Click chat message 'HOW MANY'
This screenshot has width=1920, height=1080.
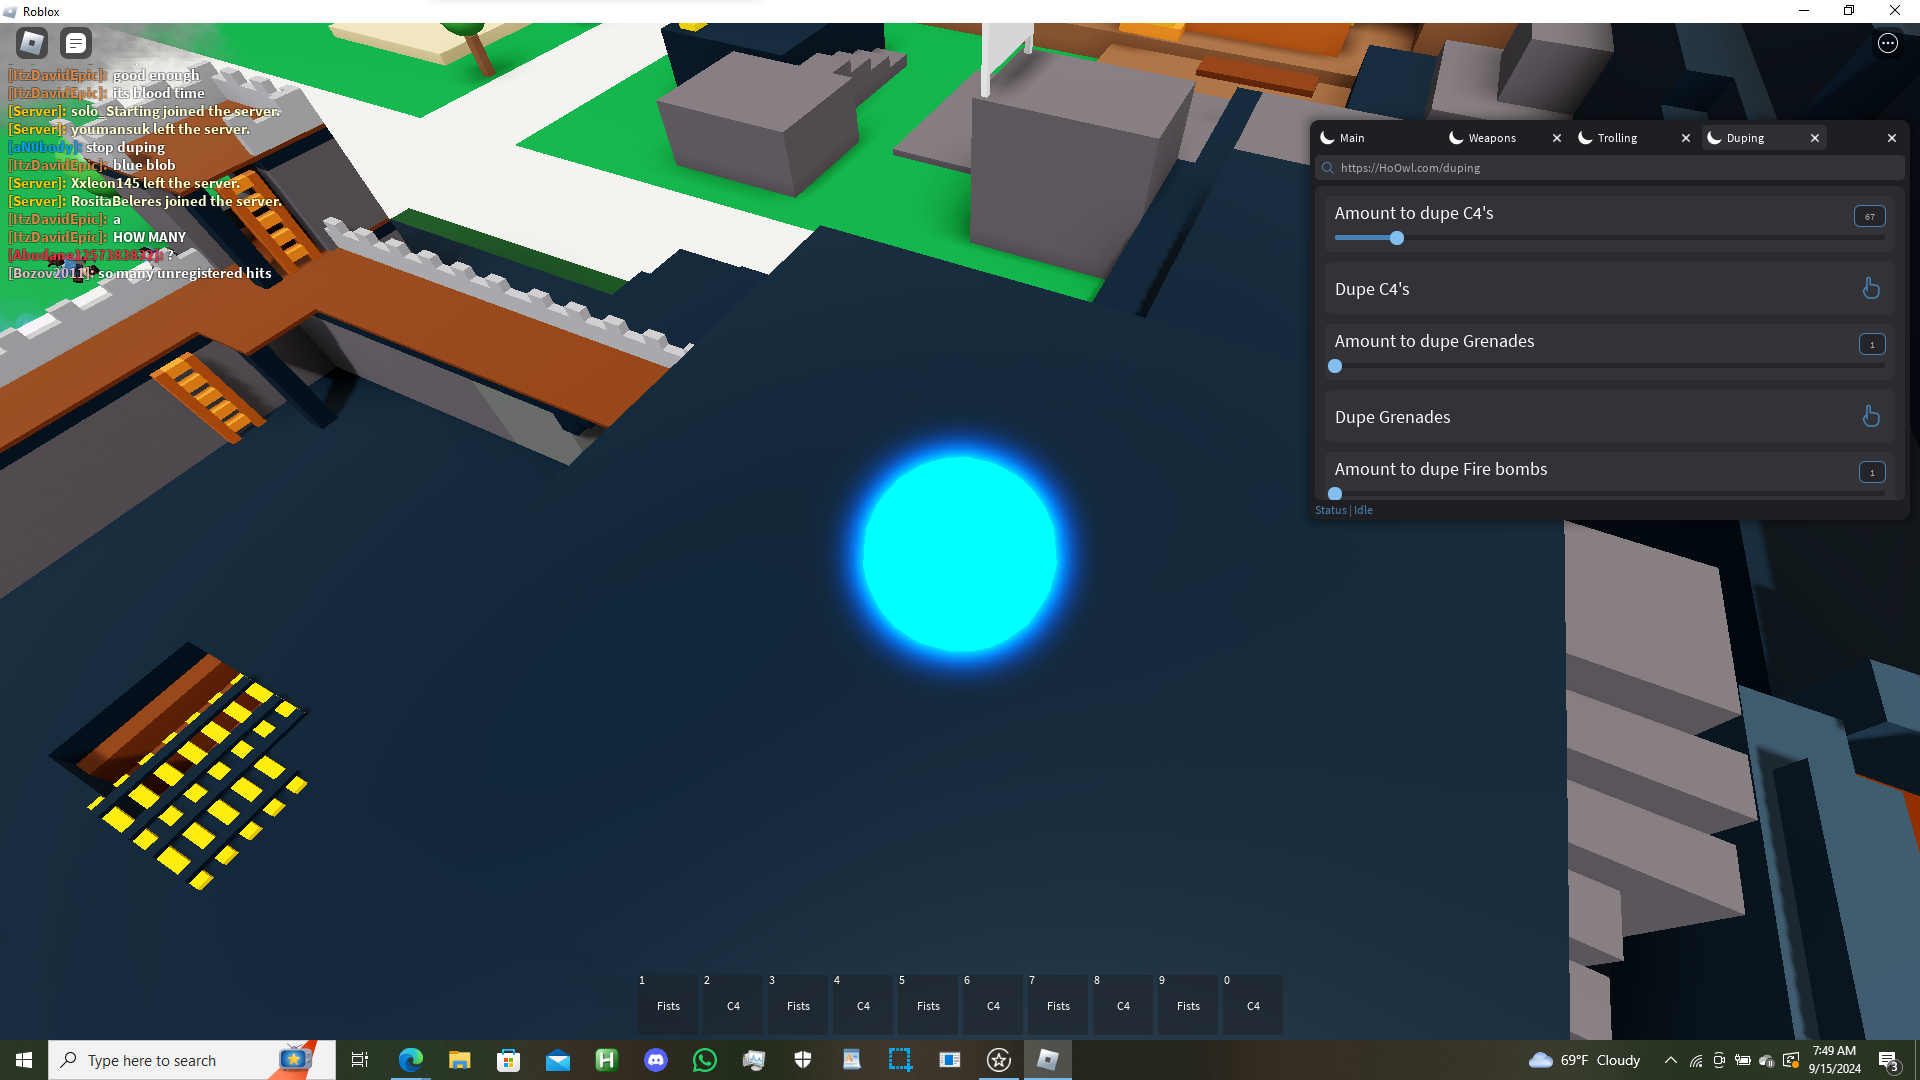[150, 237]
